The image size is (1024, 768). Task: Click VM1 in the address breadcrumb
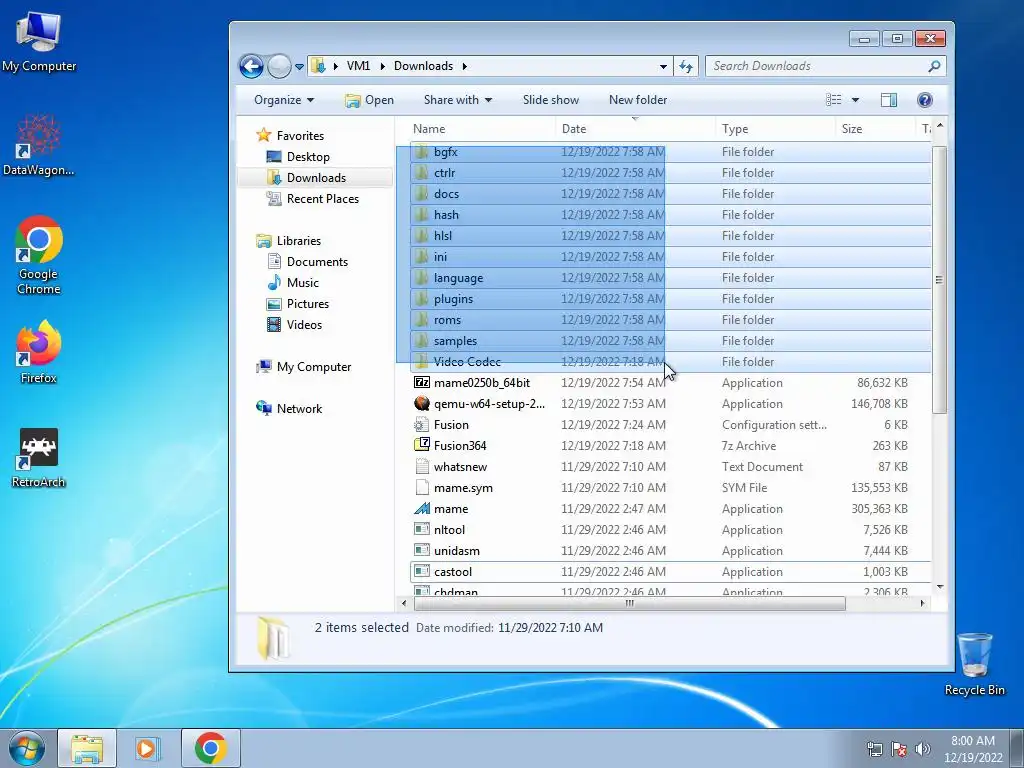(x=359, y=66)
